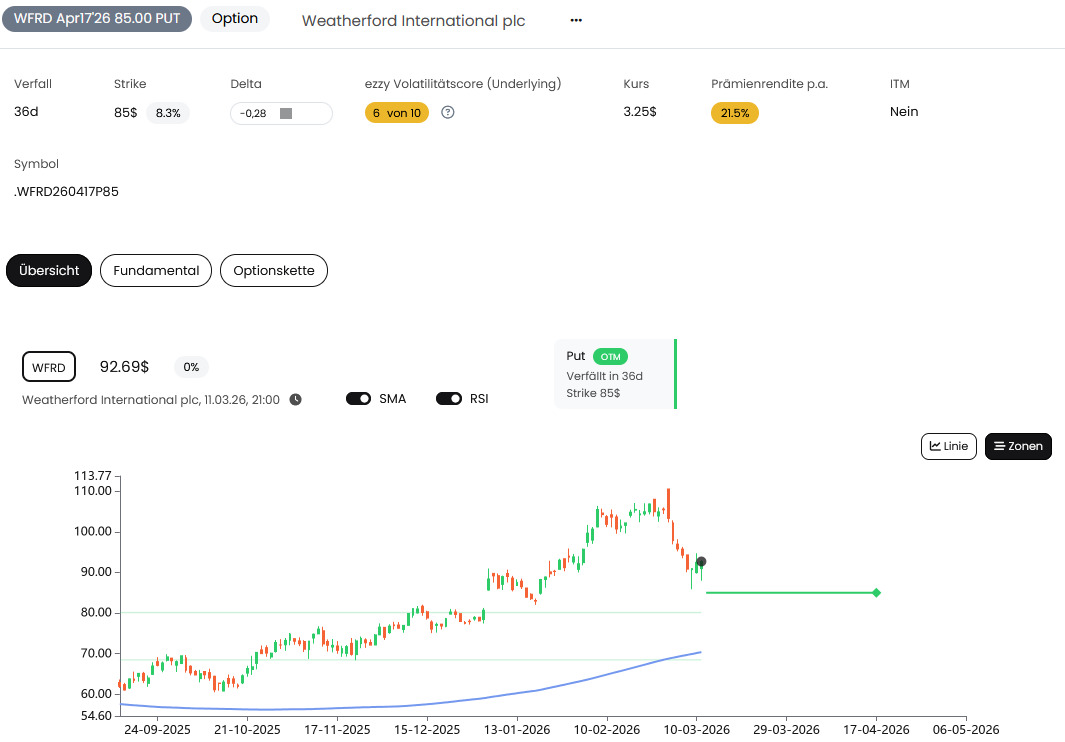Open the Optionskette tab

tap(274, 271)
